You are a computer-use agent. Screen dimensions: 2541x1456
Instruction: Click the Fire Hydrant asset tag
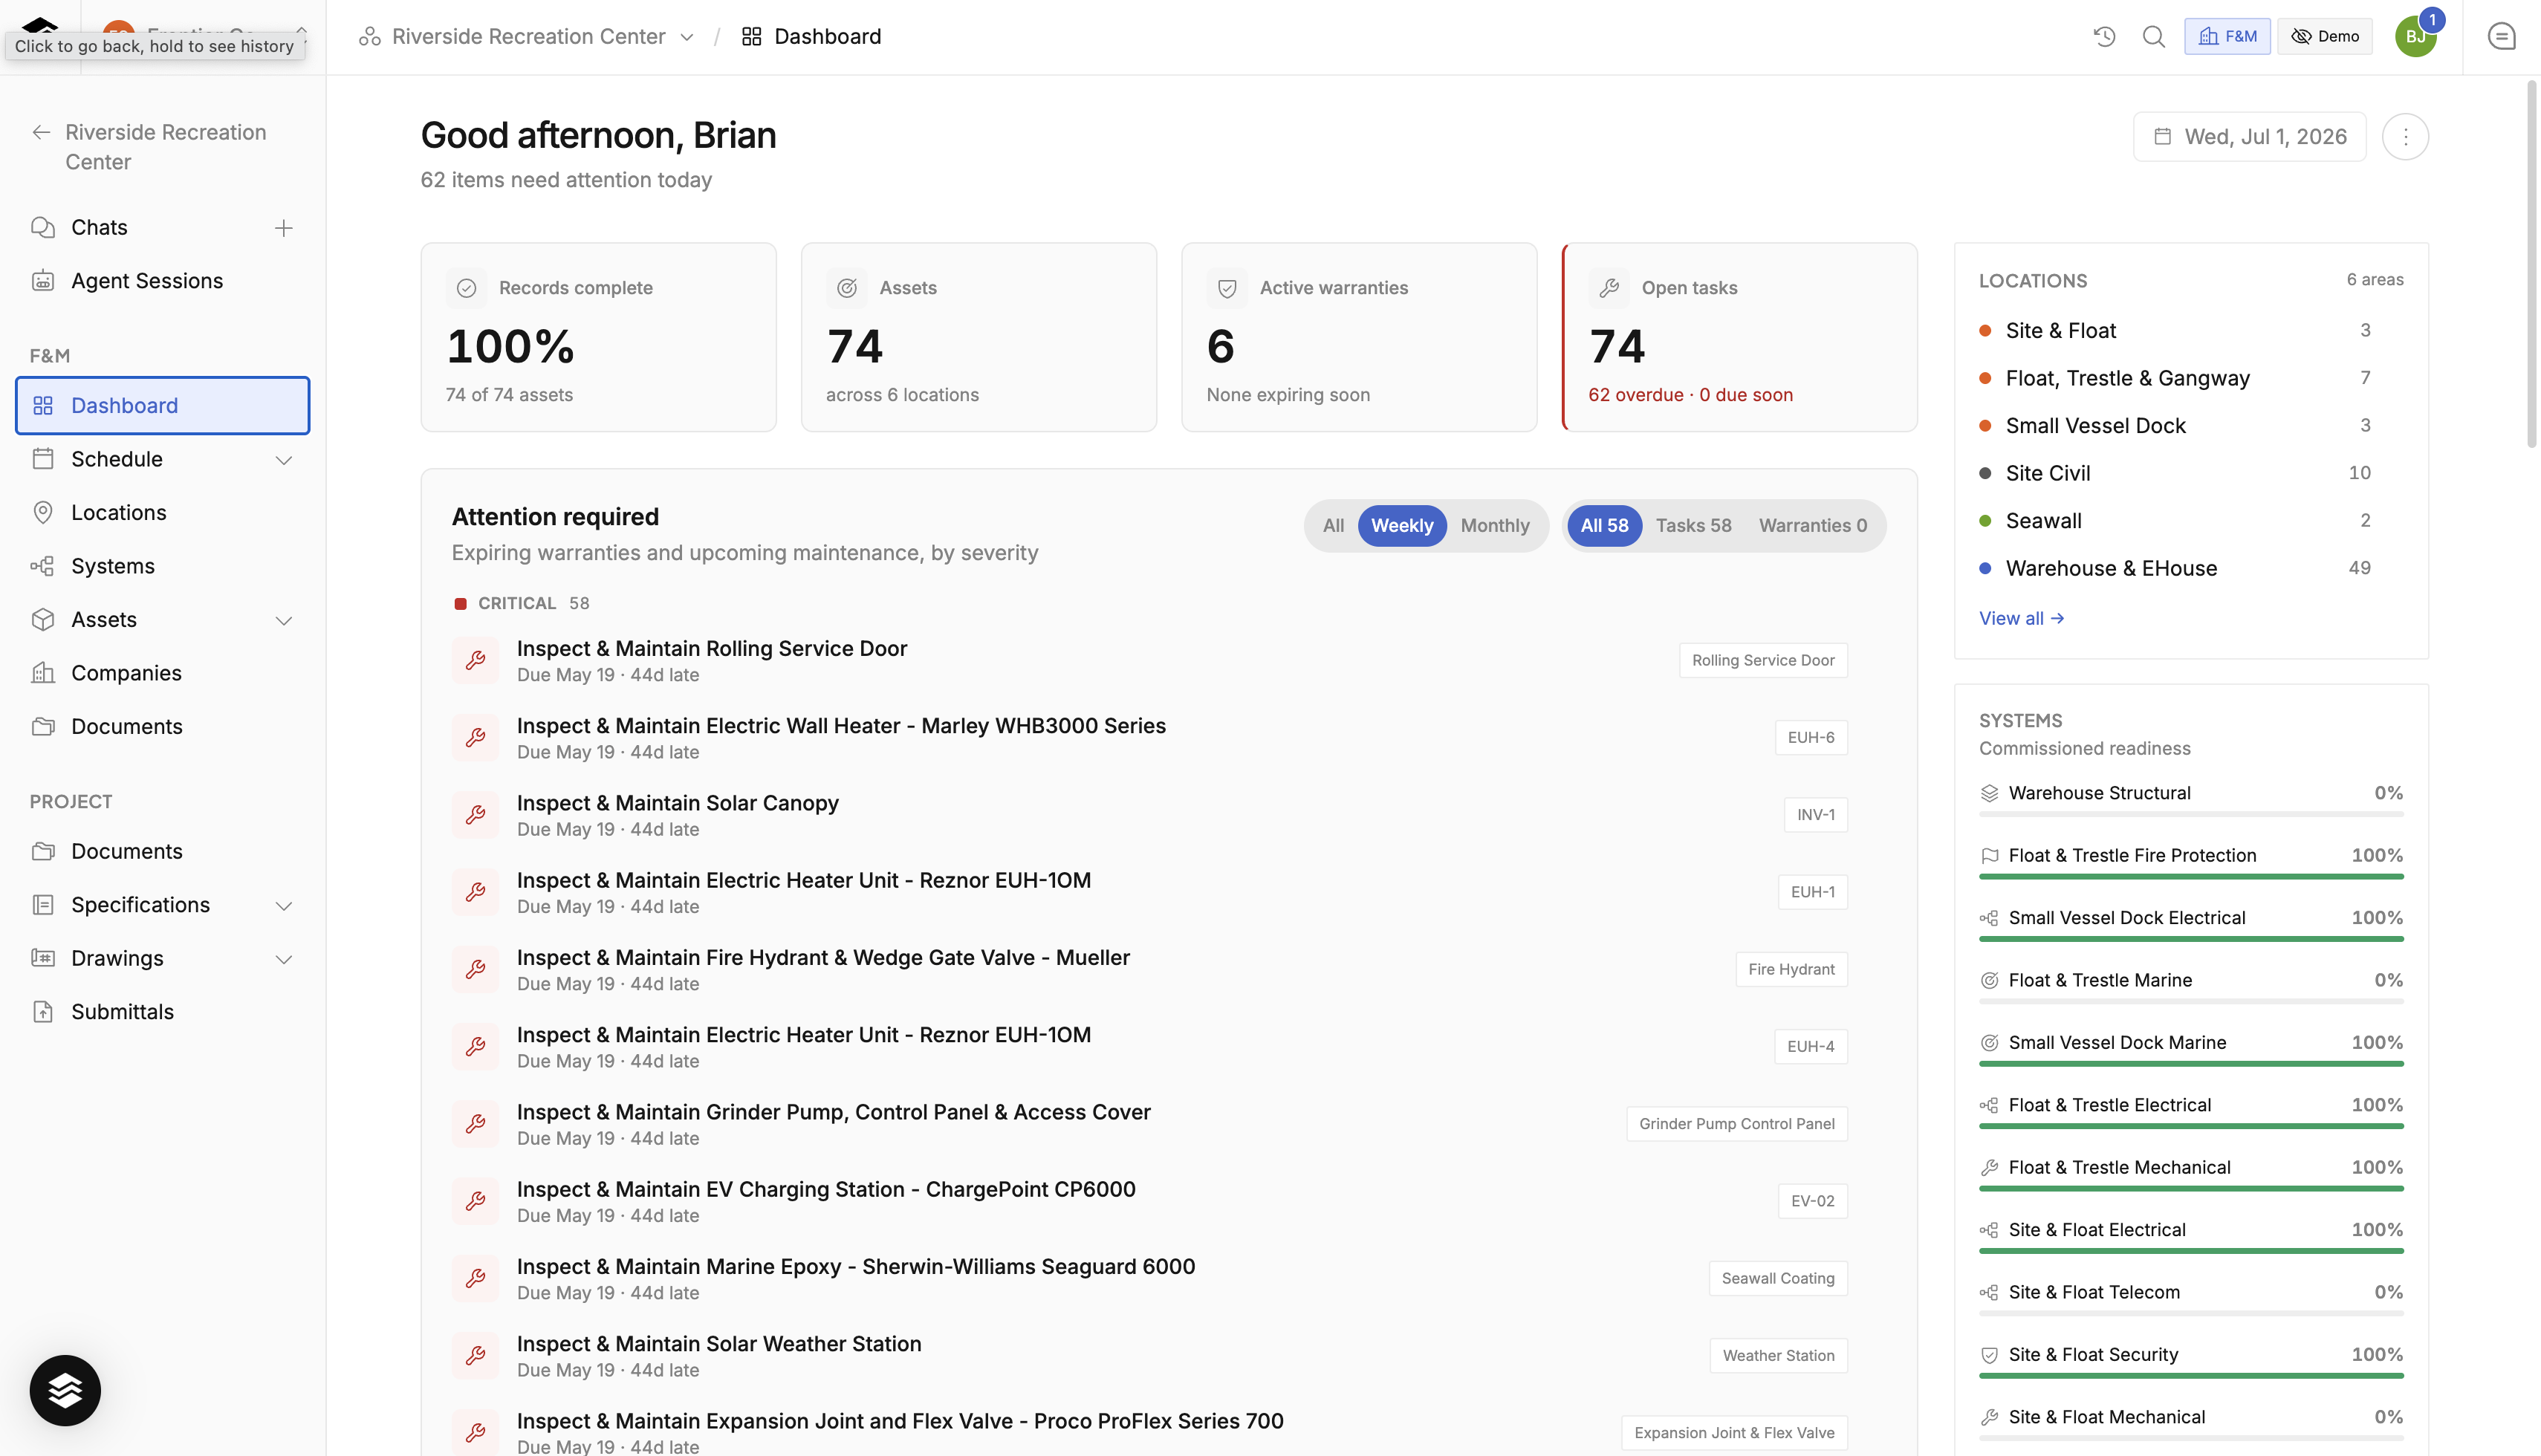point(1791,970)
